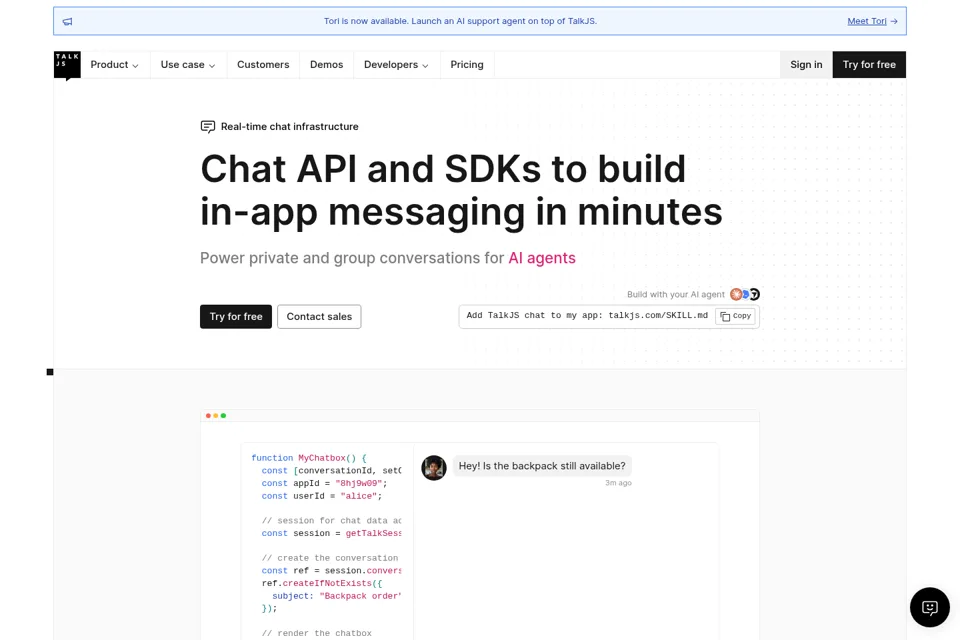This screenshot has width=960, height=640.
Task: Click the 3m ago timestamp
Action: 618,483
